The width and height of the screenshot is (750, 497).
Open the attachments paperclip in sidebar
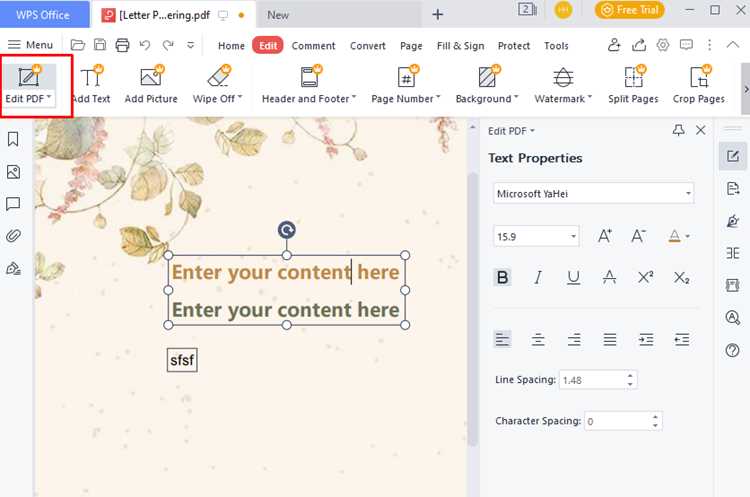point(13,236)
